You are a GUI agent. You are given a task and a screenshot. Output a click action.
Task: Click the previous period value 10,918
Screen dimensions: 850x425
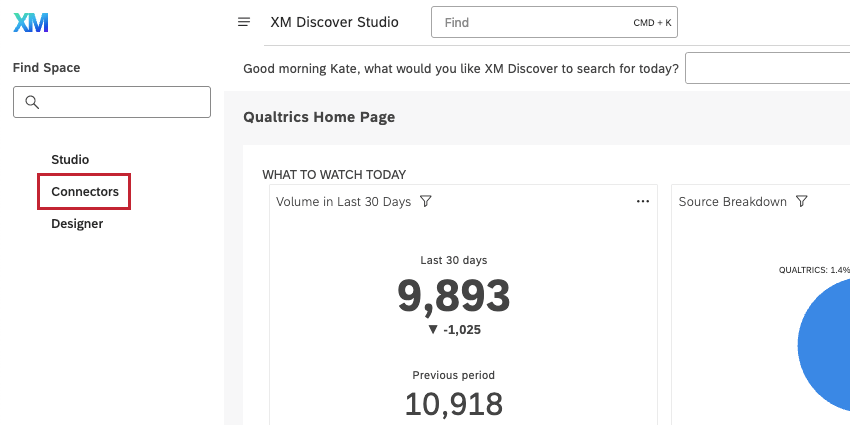[454, 404]
